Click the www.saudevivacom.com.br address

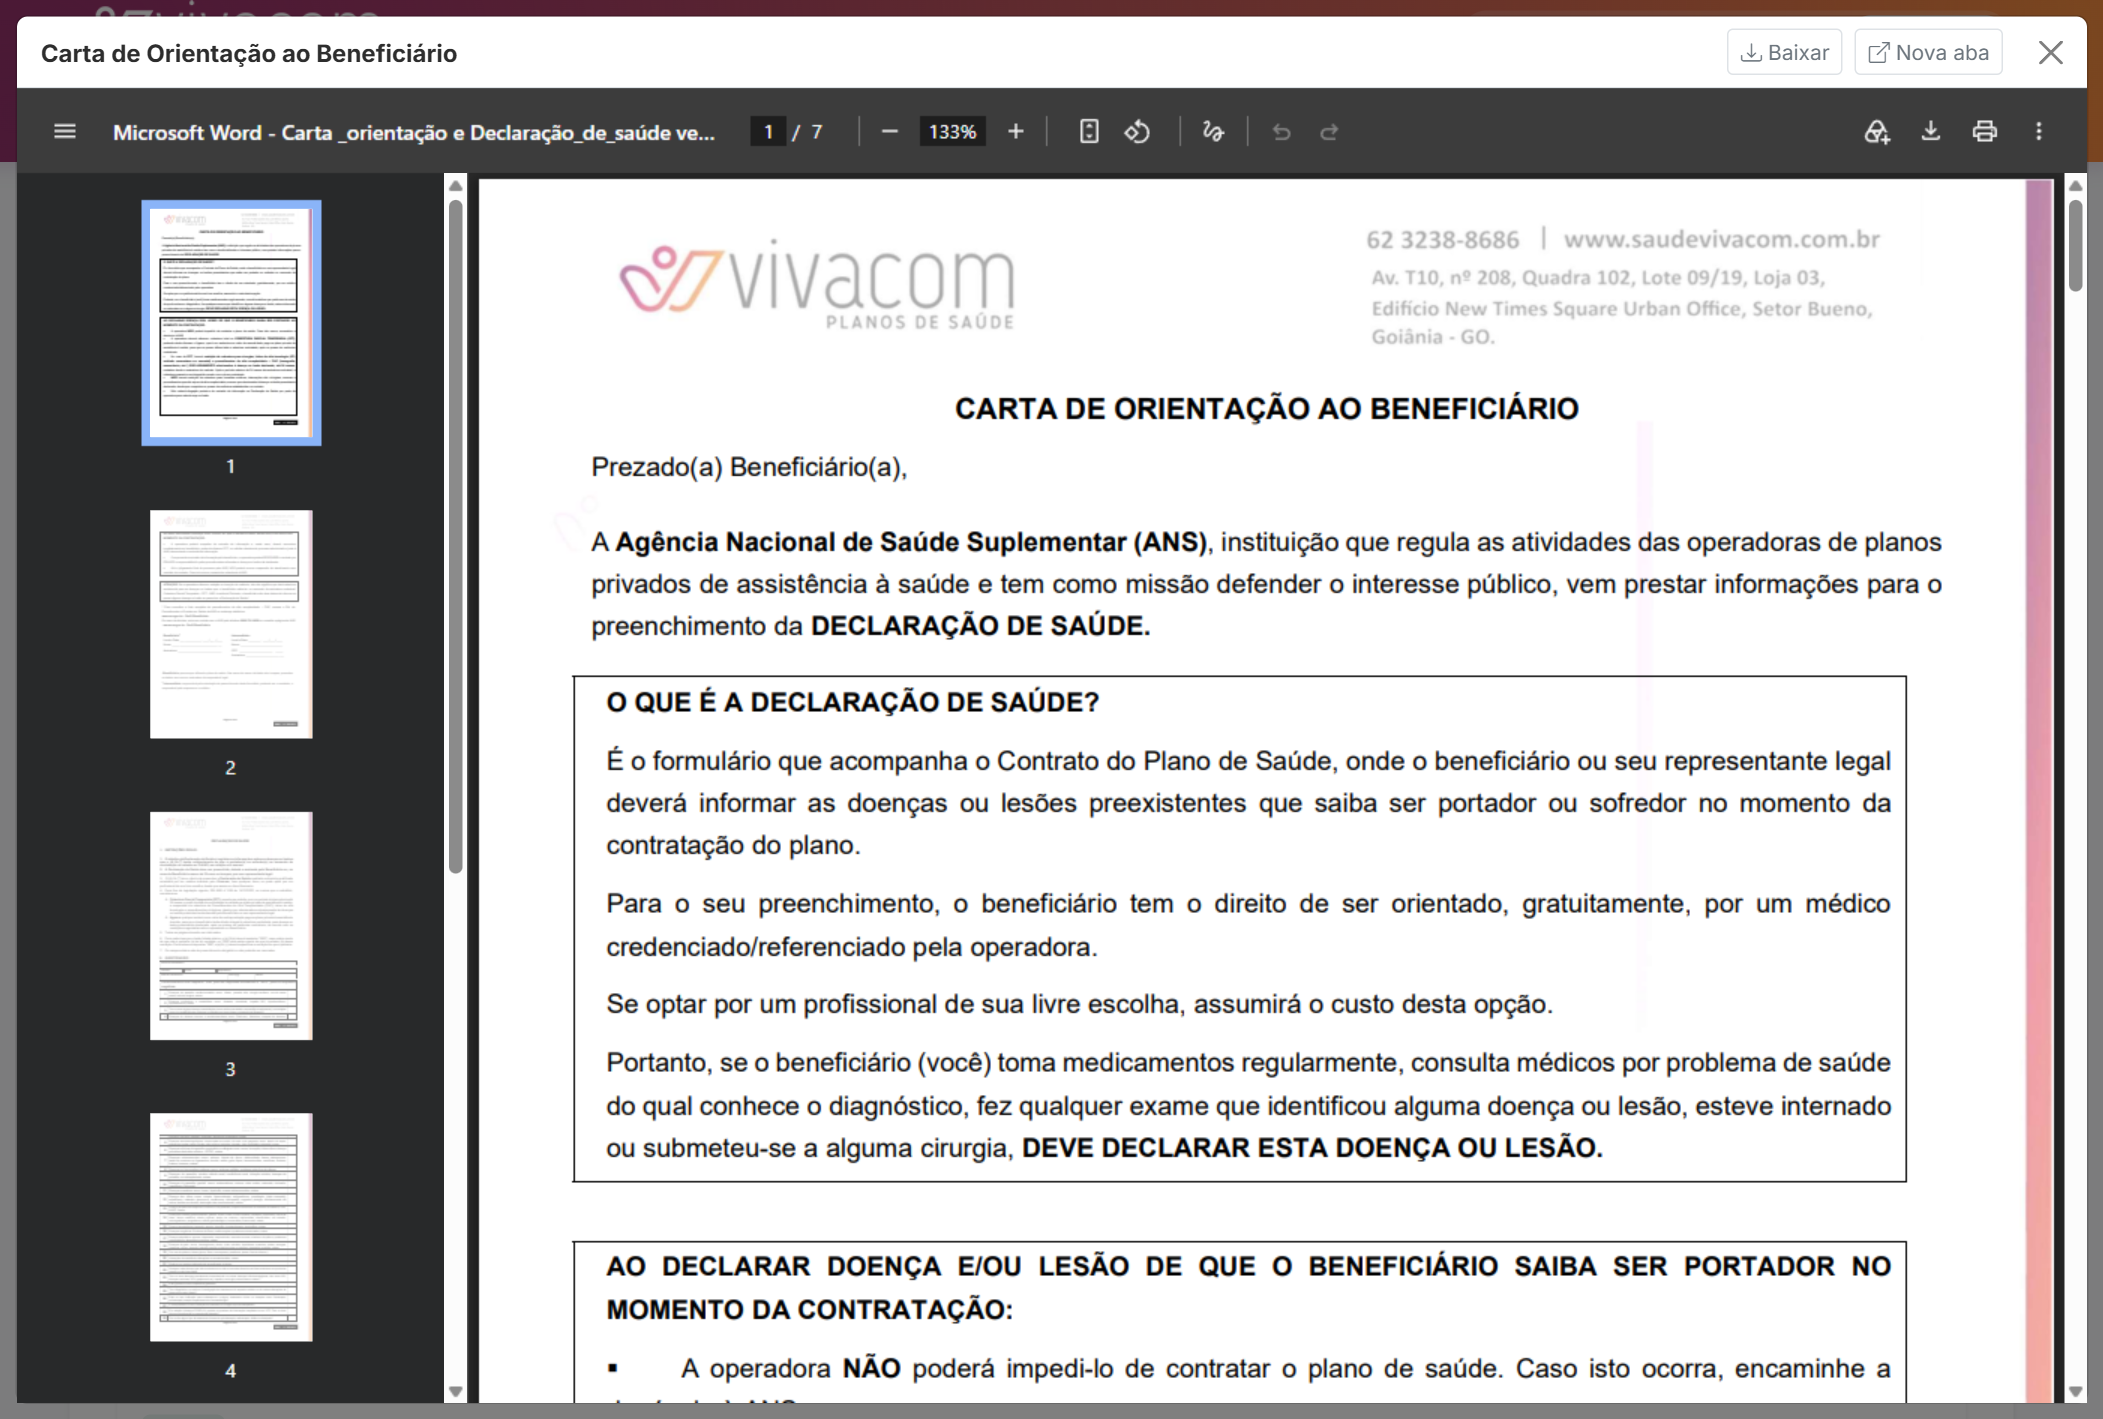point(1722,240)
